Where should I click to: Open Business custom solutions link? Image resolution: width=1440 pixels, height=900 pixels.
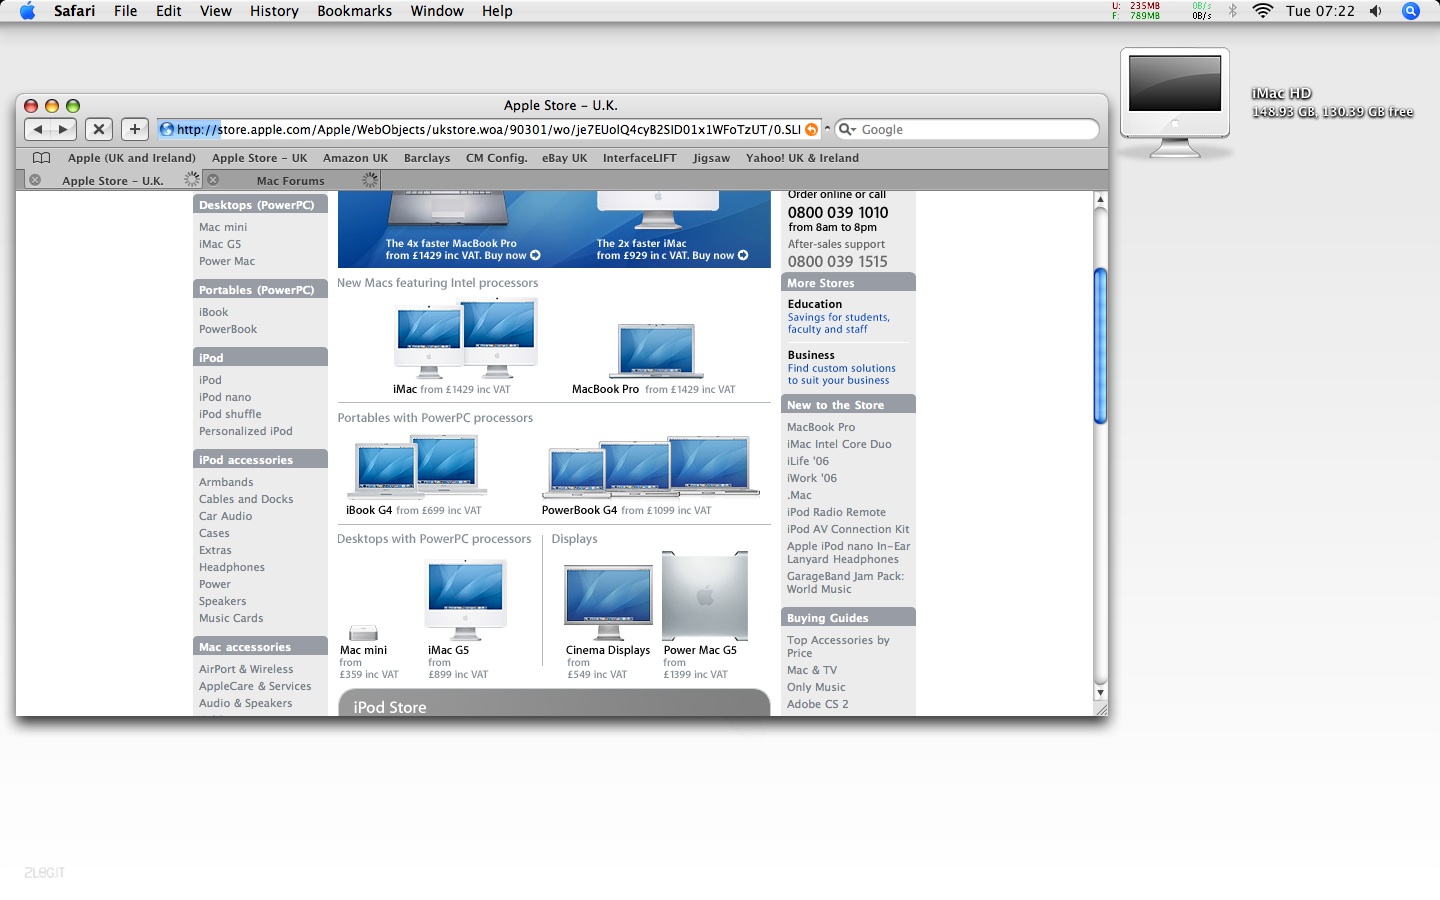pyautogui.click(x=841, y=374)
